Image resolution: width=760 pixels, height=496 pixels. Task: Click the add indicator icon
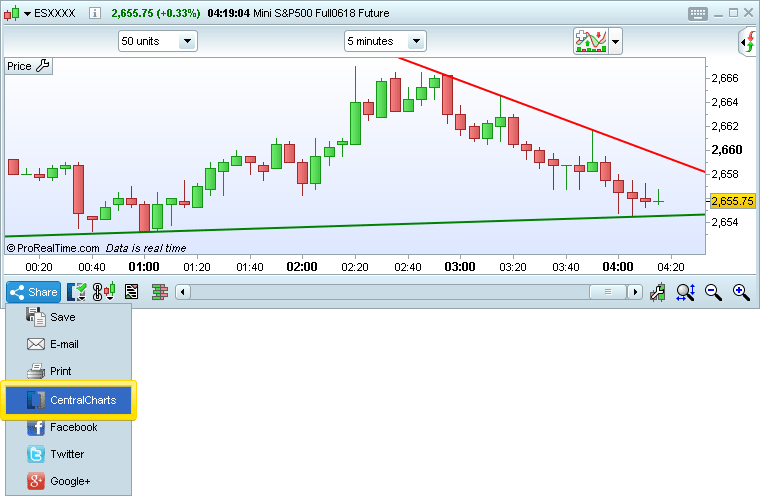590,41
